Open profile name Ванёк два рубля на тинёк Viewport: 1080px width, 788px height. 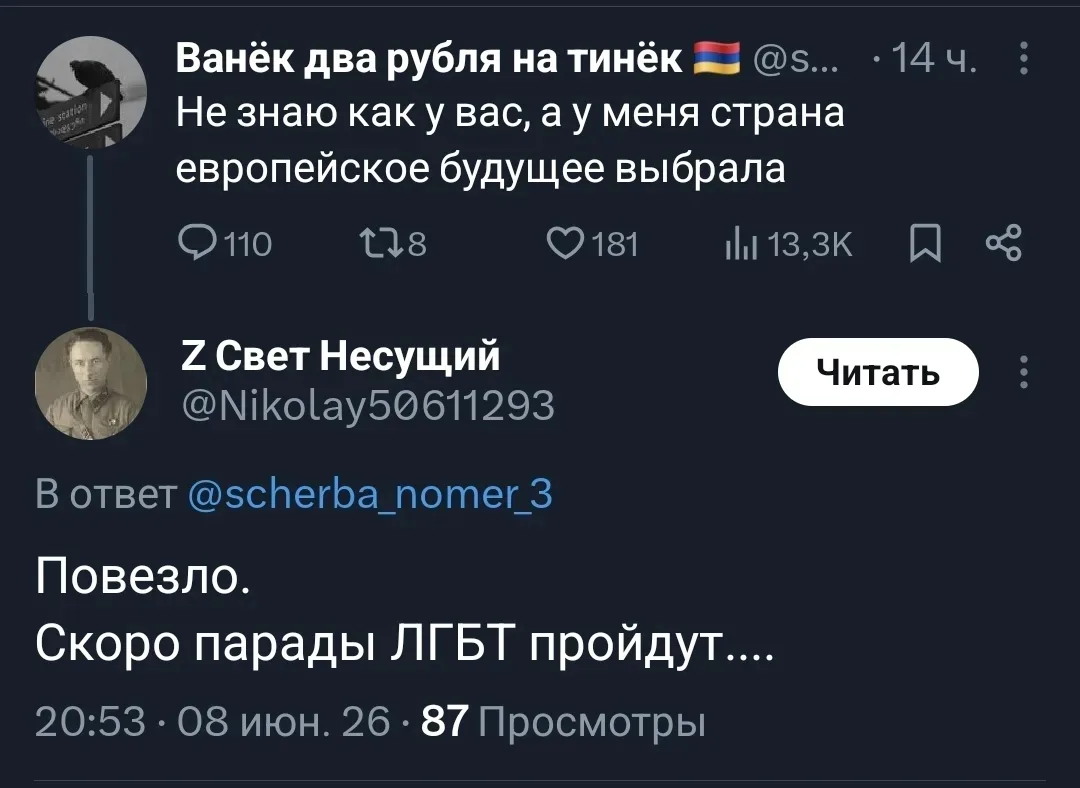(428, 58)
